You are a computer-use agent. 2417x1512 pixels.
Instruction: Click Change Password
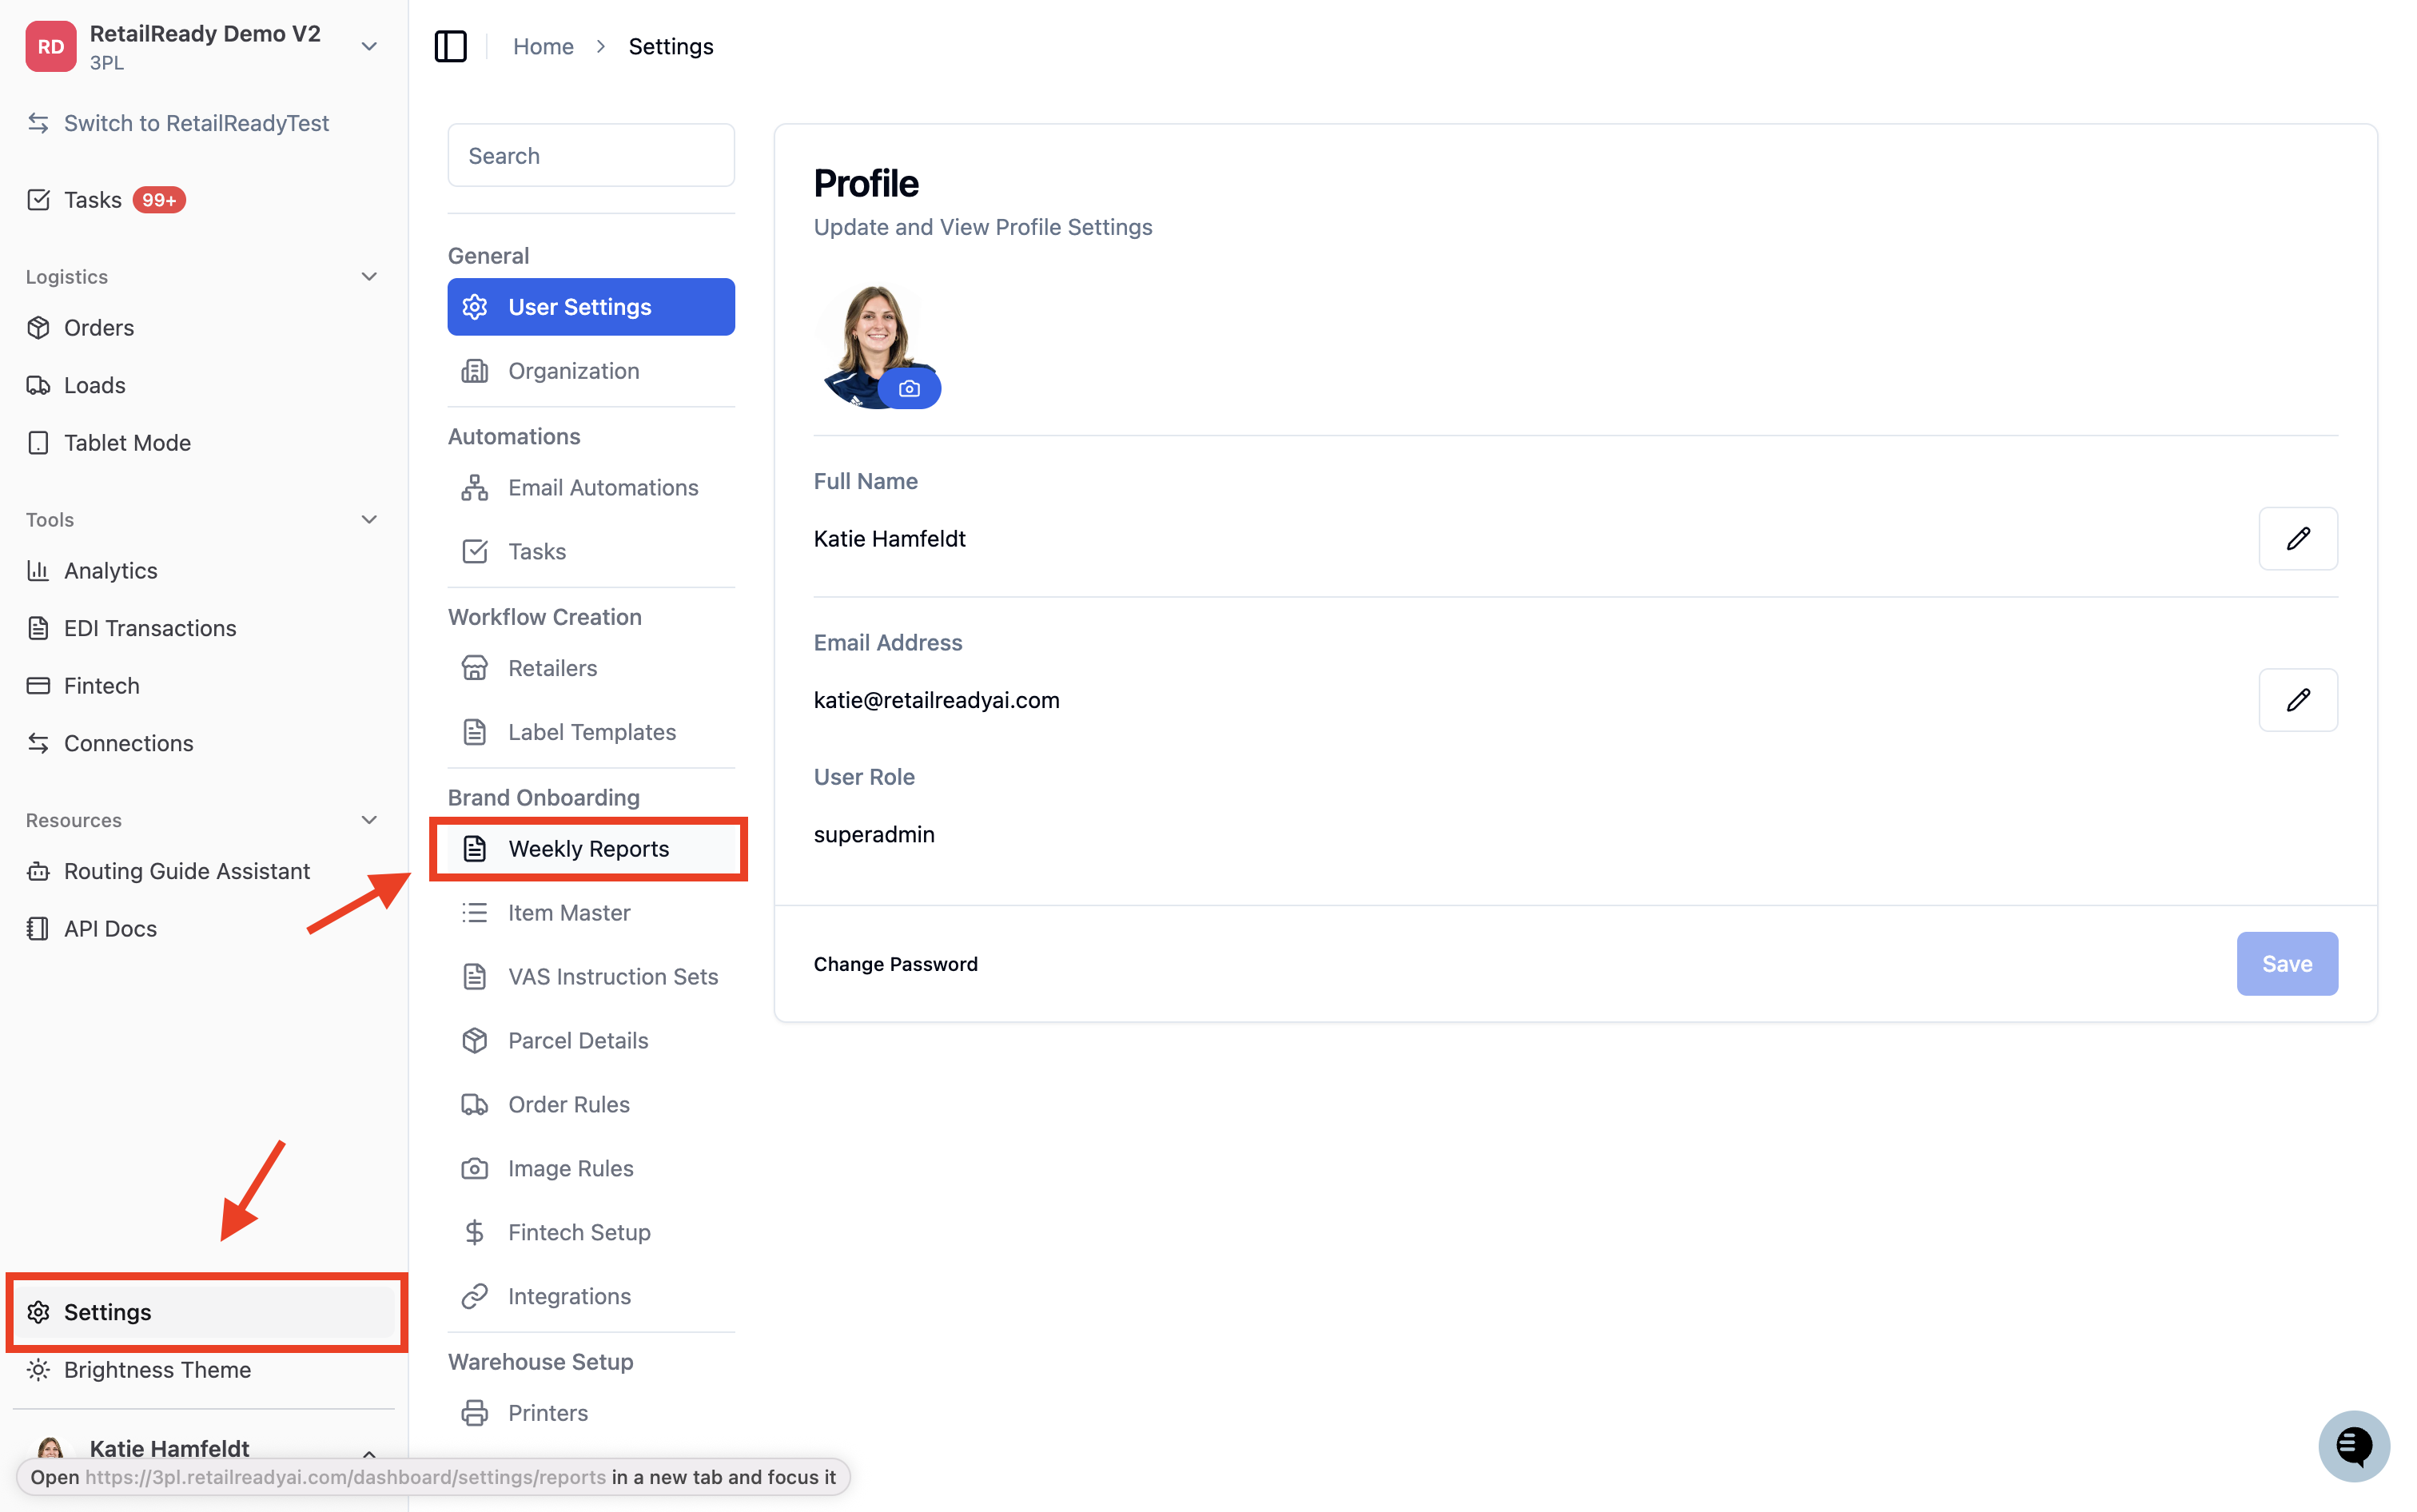[895, 964]
